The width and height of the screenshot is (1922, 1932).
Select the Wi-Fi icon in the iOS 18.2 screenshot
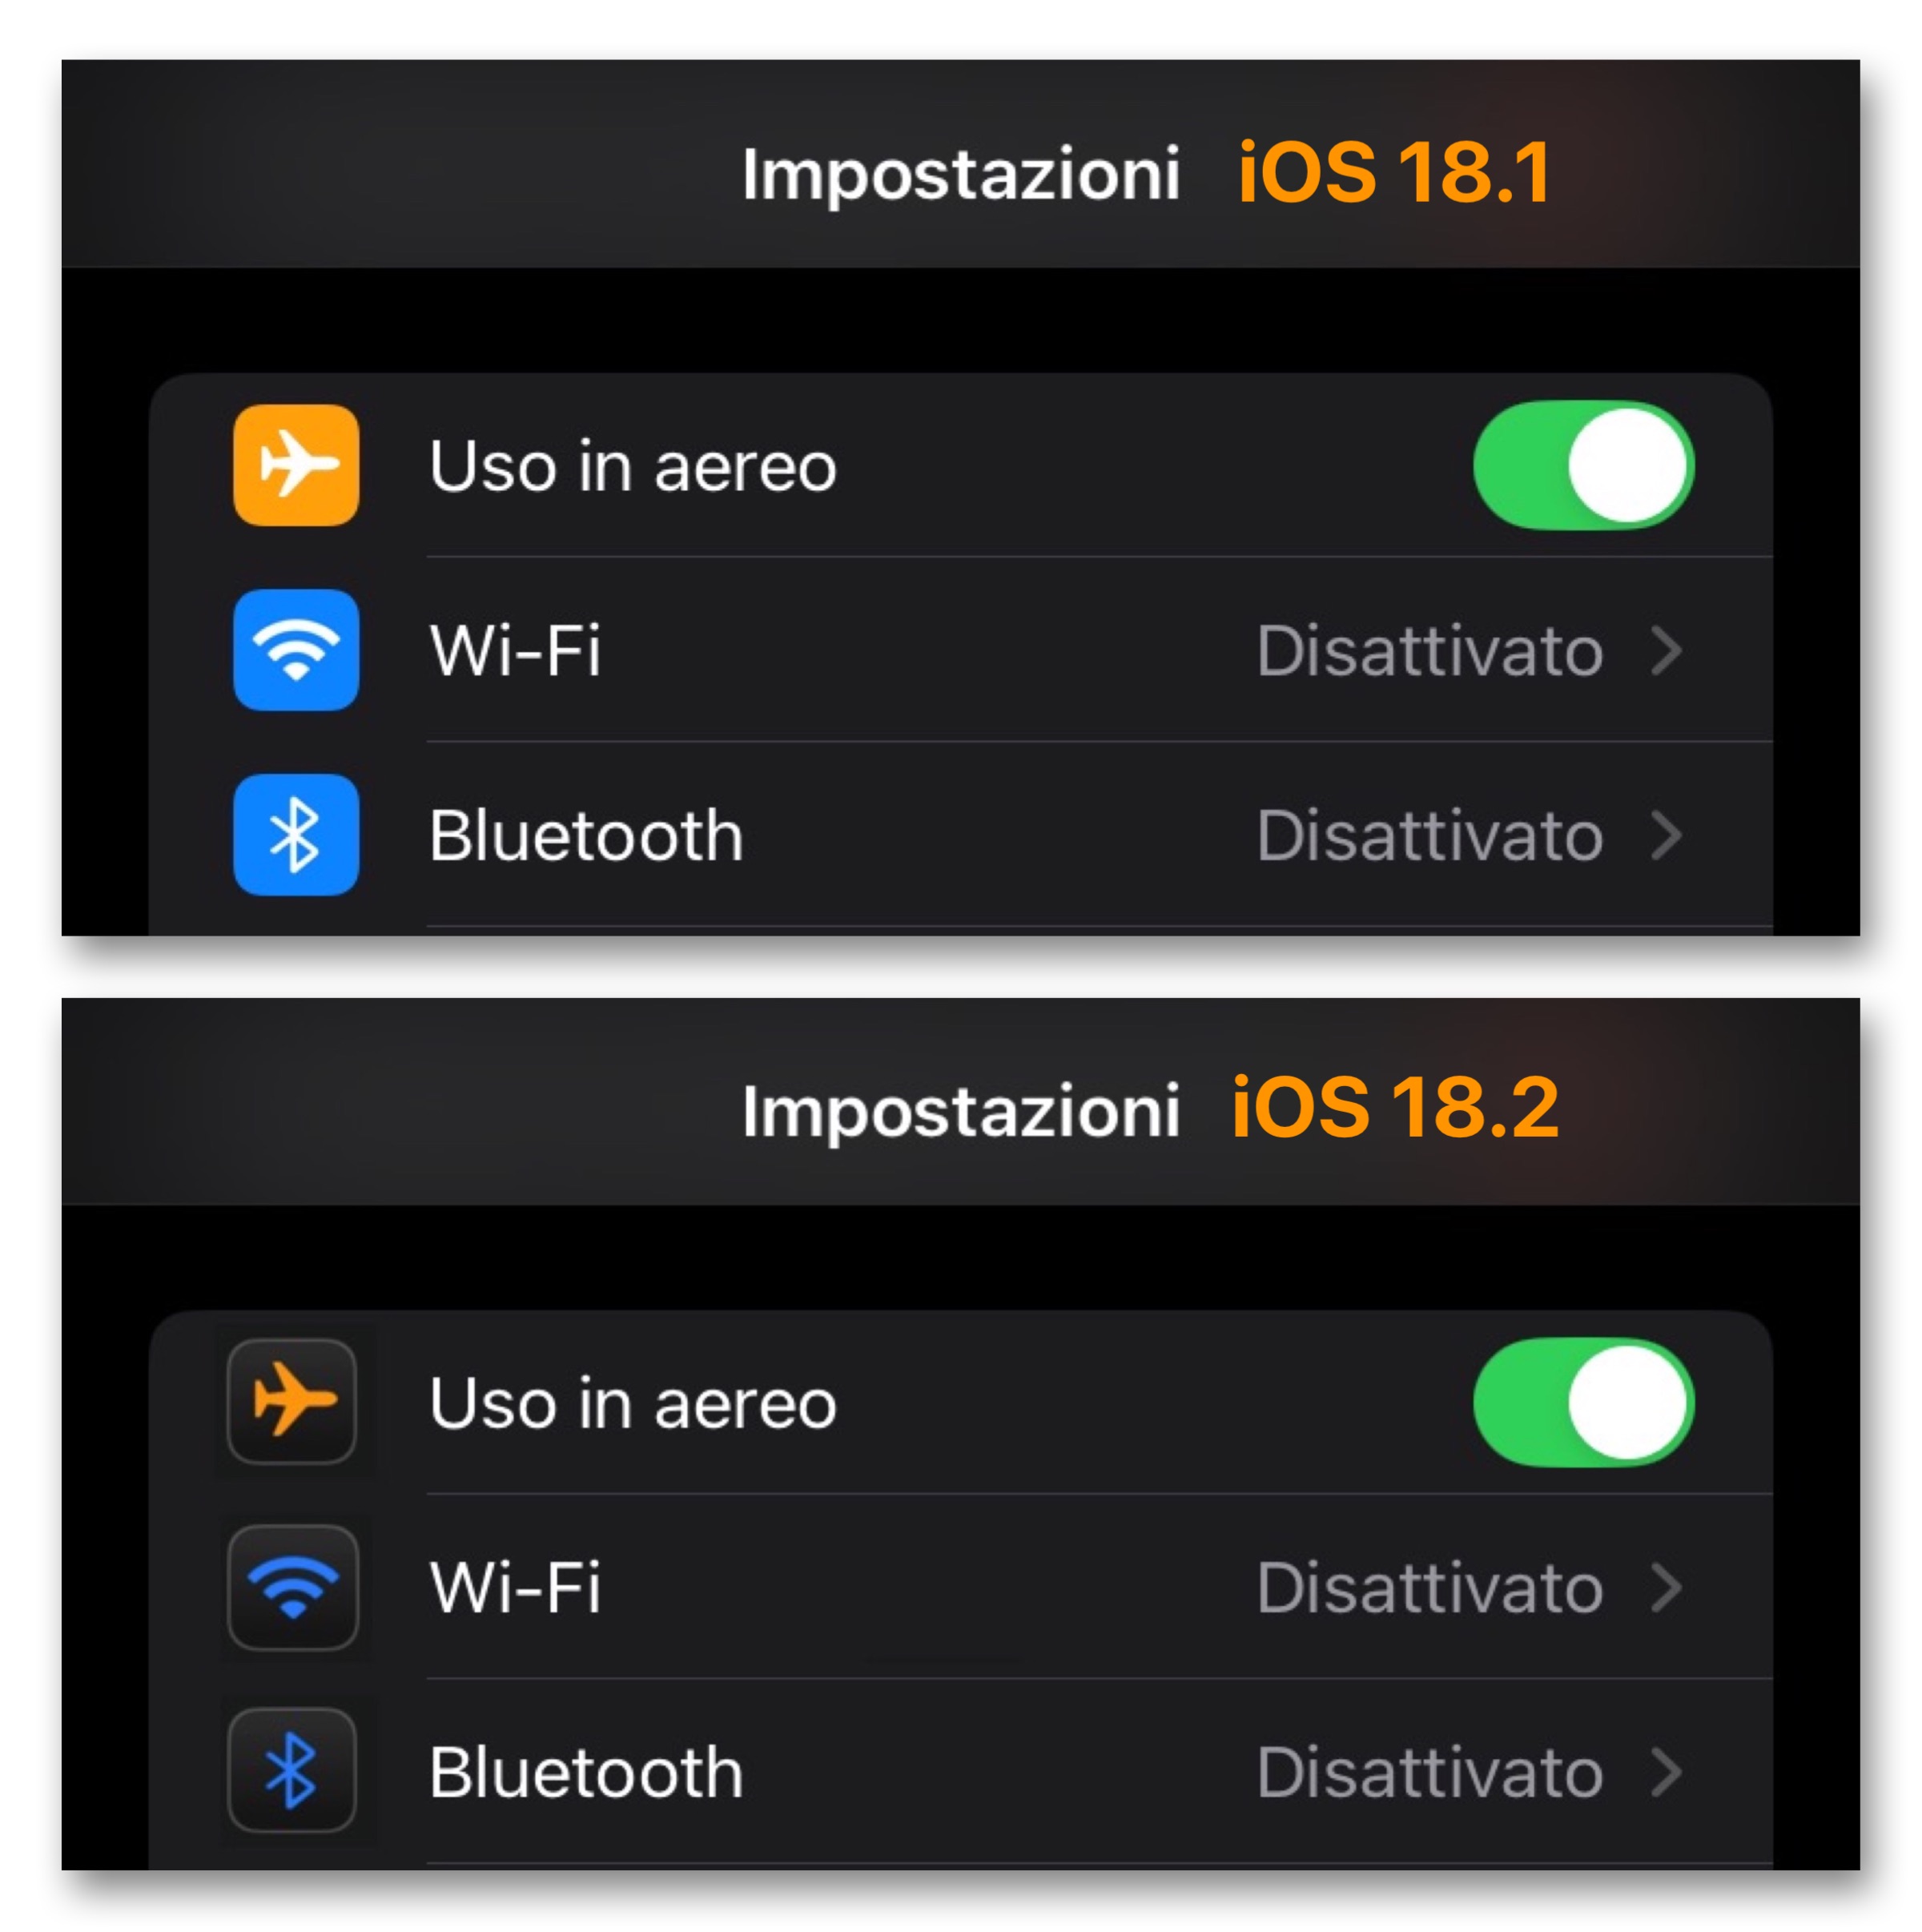(295, 1590)
